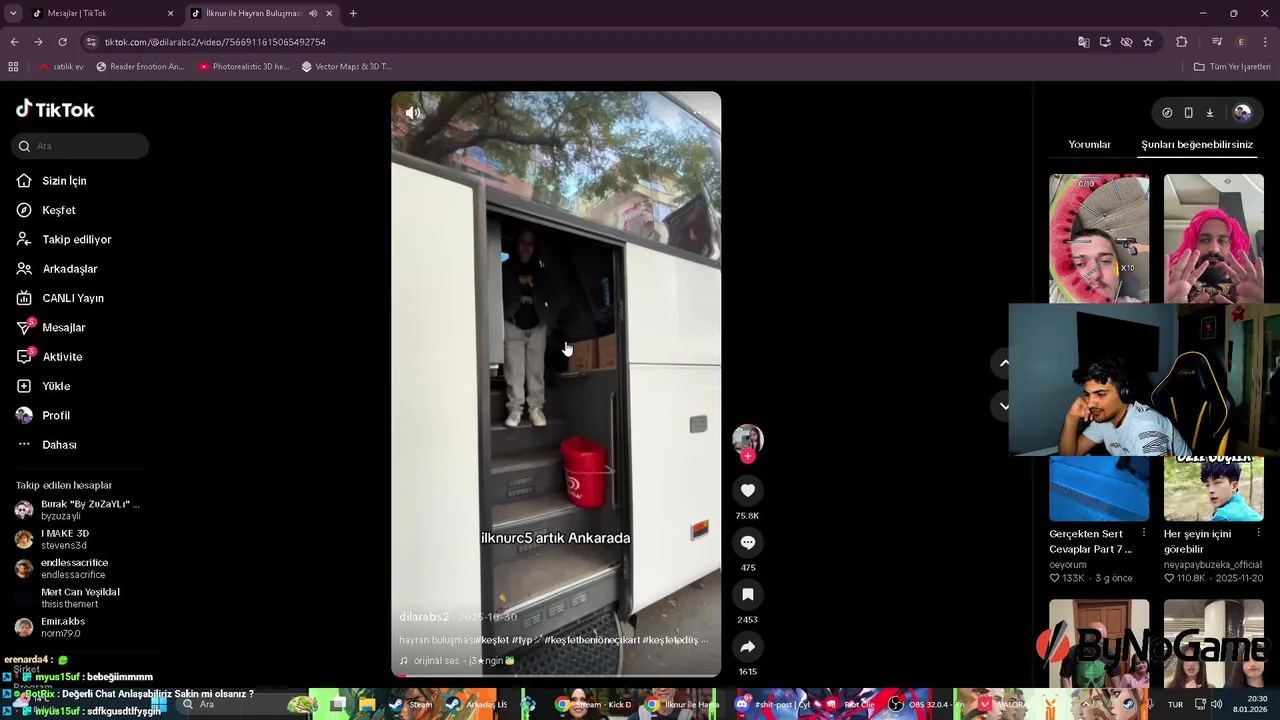Open creator avatar beside the video

tap(747, 439)
